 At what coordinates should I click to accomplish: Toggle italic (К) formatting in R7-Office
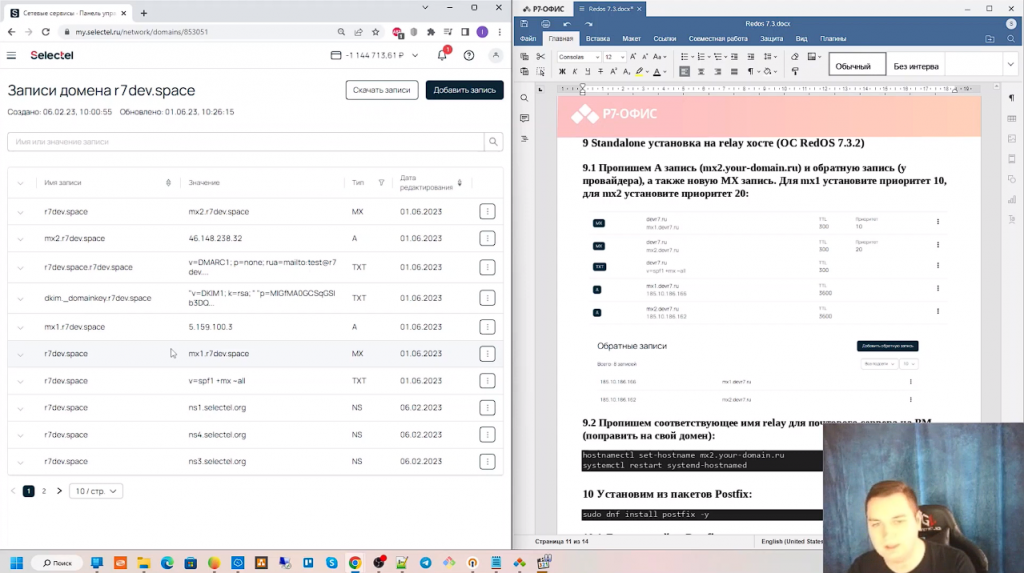[x=575, y=71]
